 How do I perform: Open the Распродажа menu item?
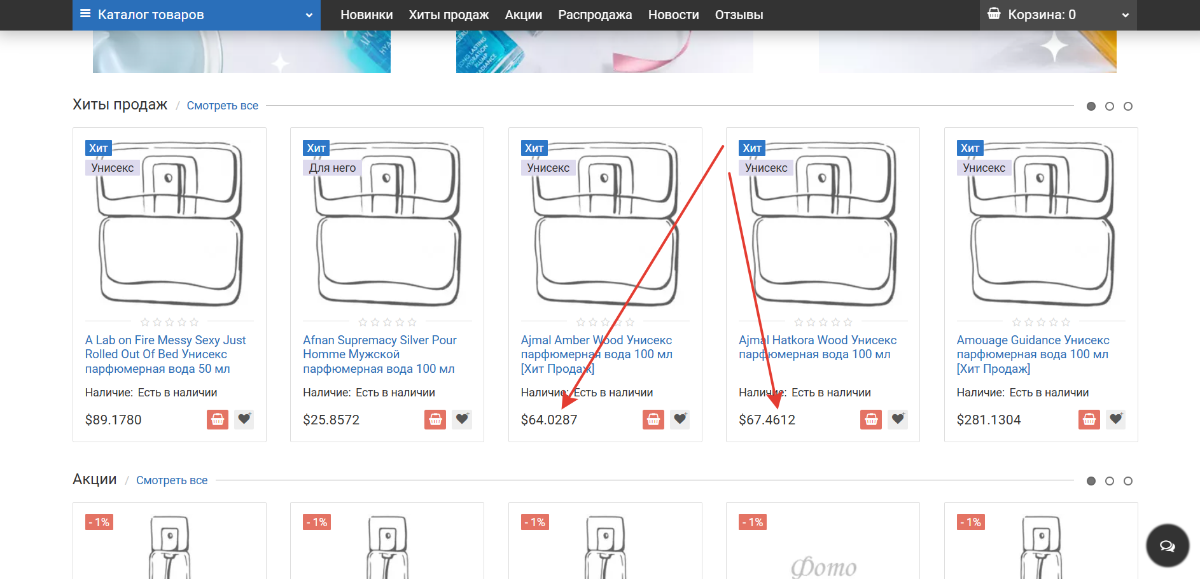[x=595, y=15]
